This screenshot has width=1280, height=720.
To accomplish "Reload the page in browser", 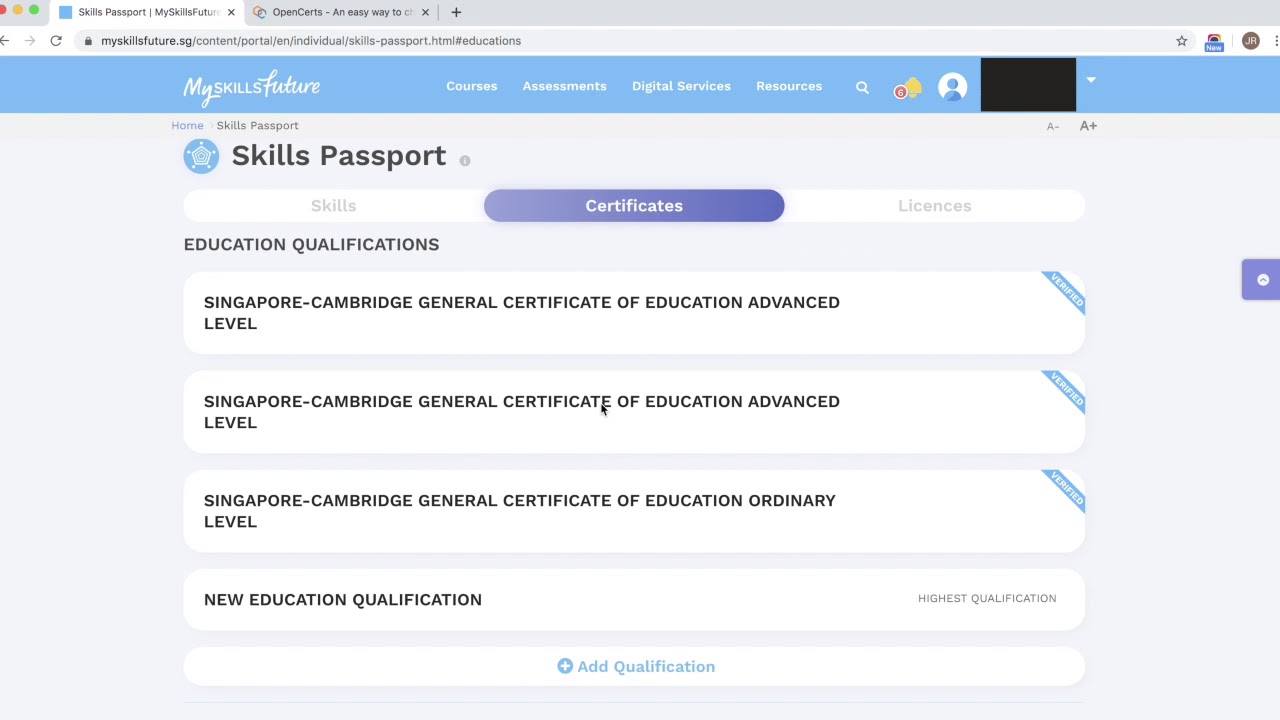I will [x=56, y=41].
